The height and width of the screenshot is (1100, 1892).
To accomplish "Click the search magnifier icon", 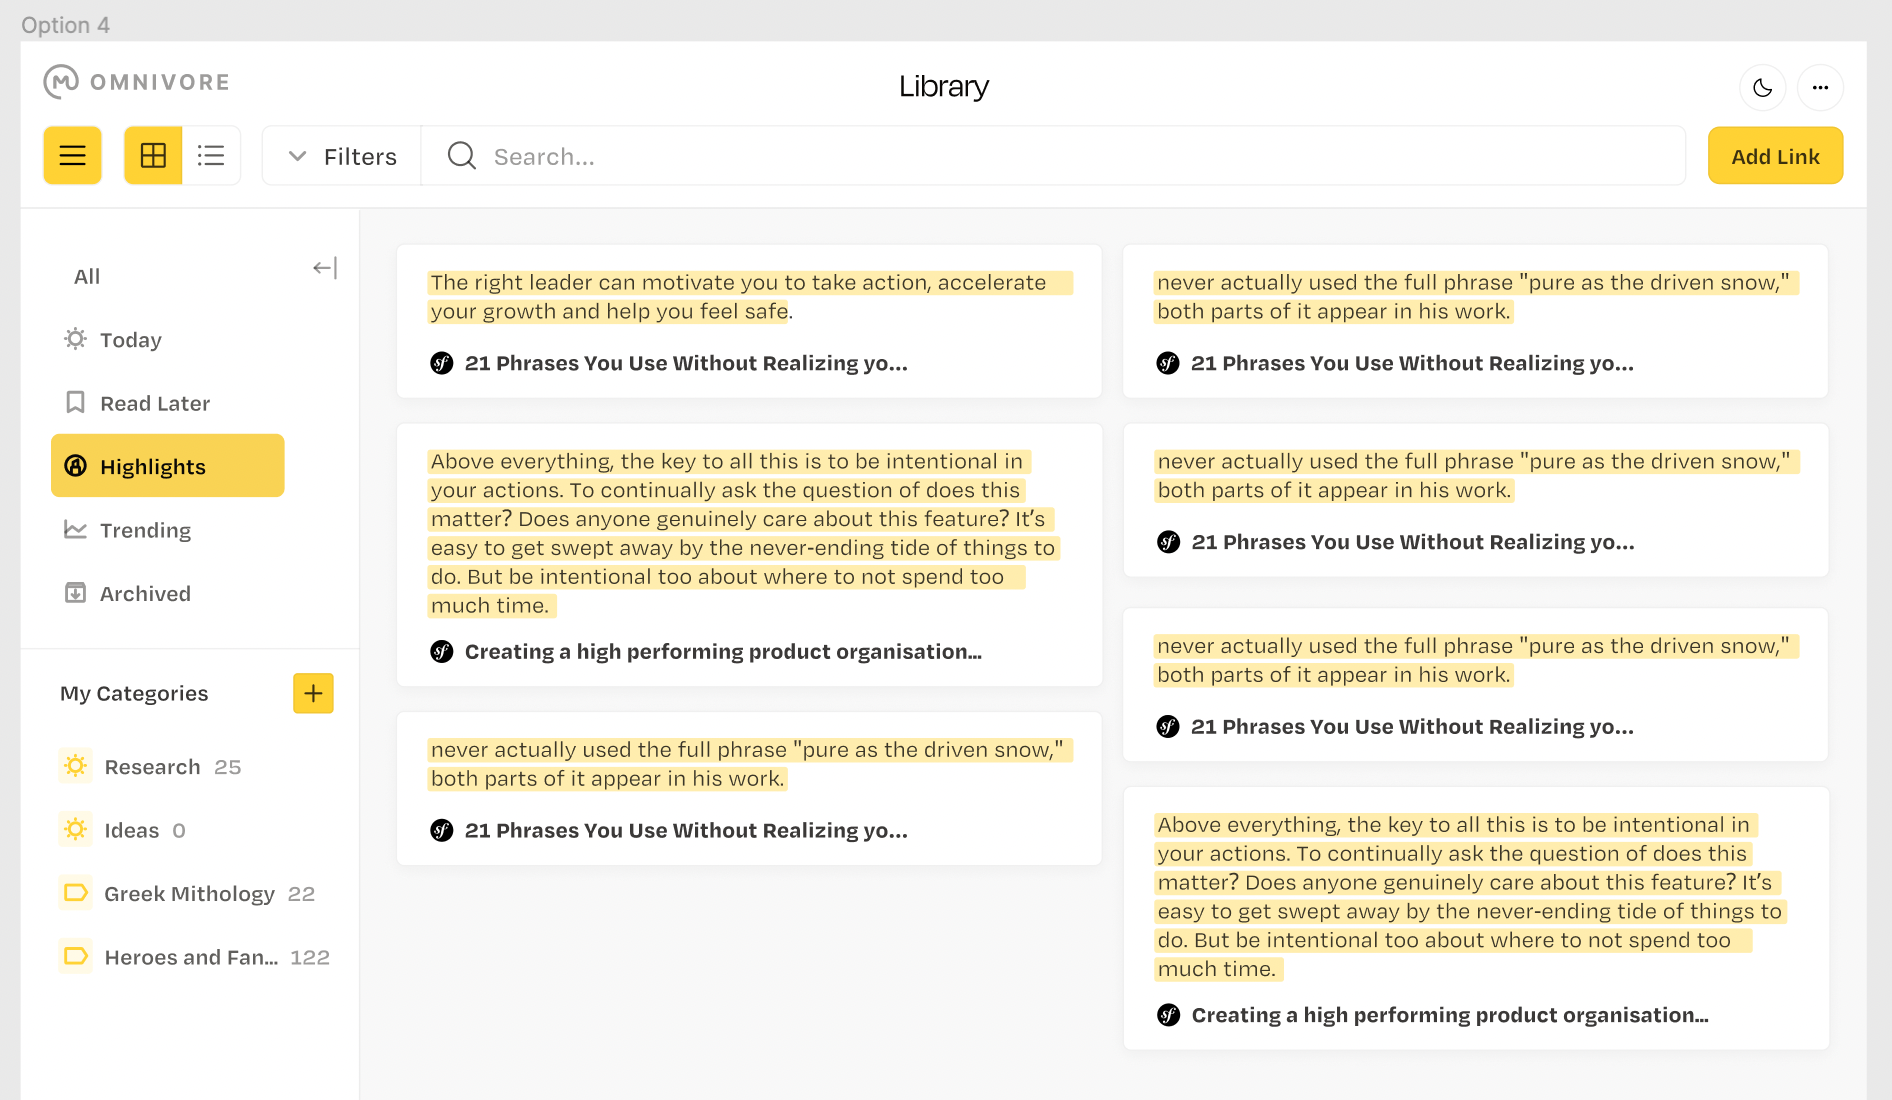I will [x=460, y=155].
